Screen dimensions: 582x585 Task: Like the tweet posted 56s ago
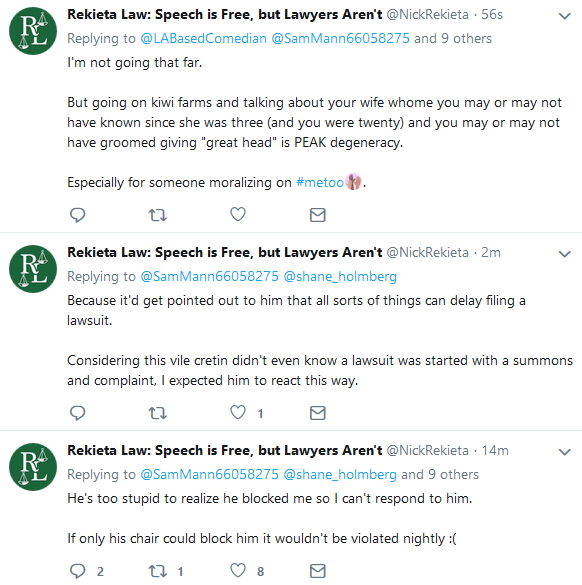(x=238, y=214)
